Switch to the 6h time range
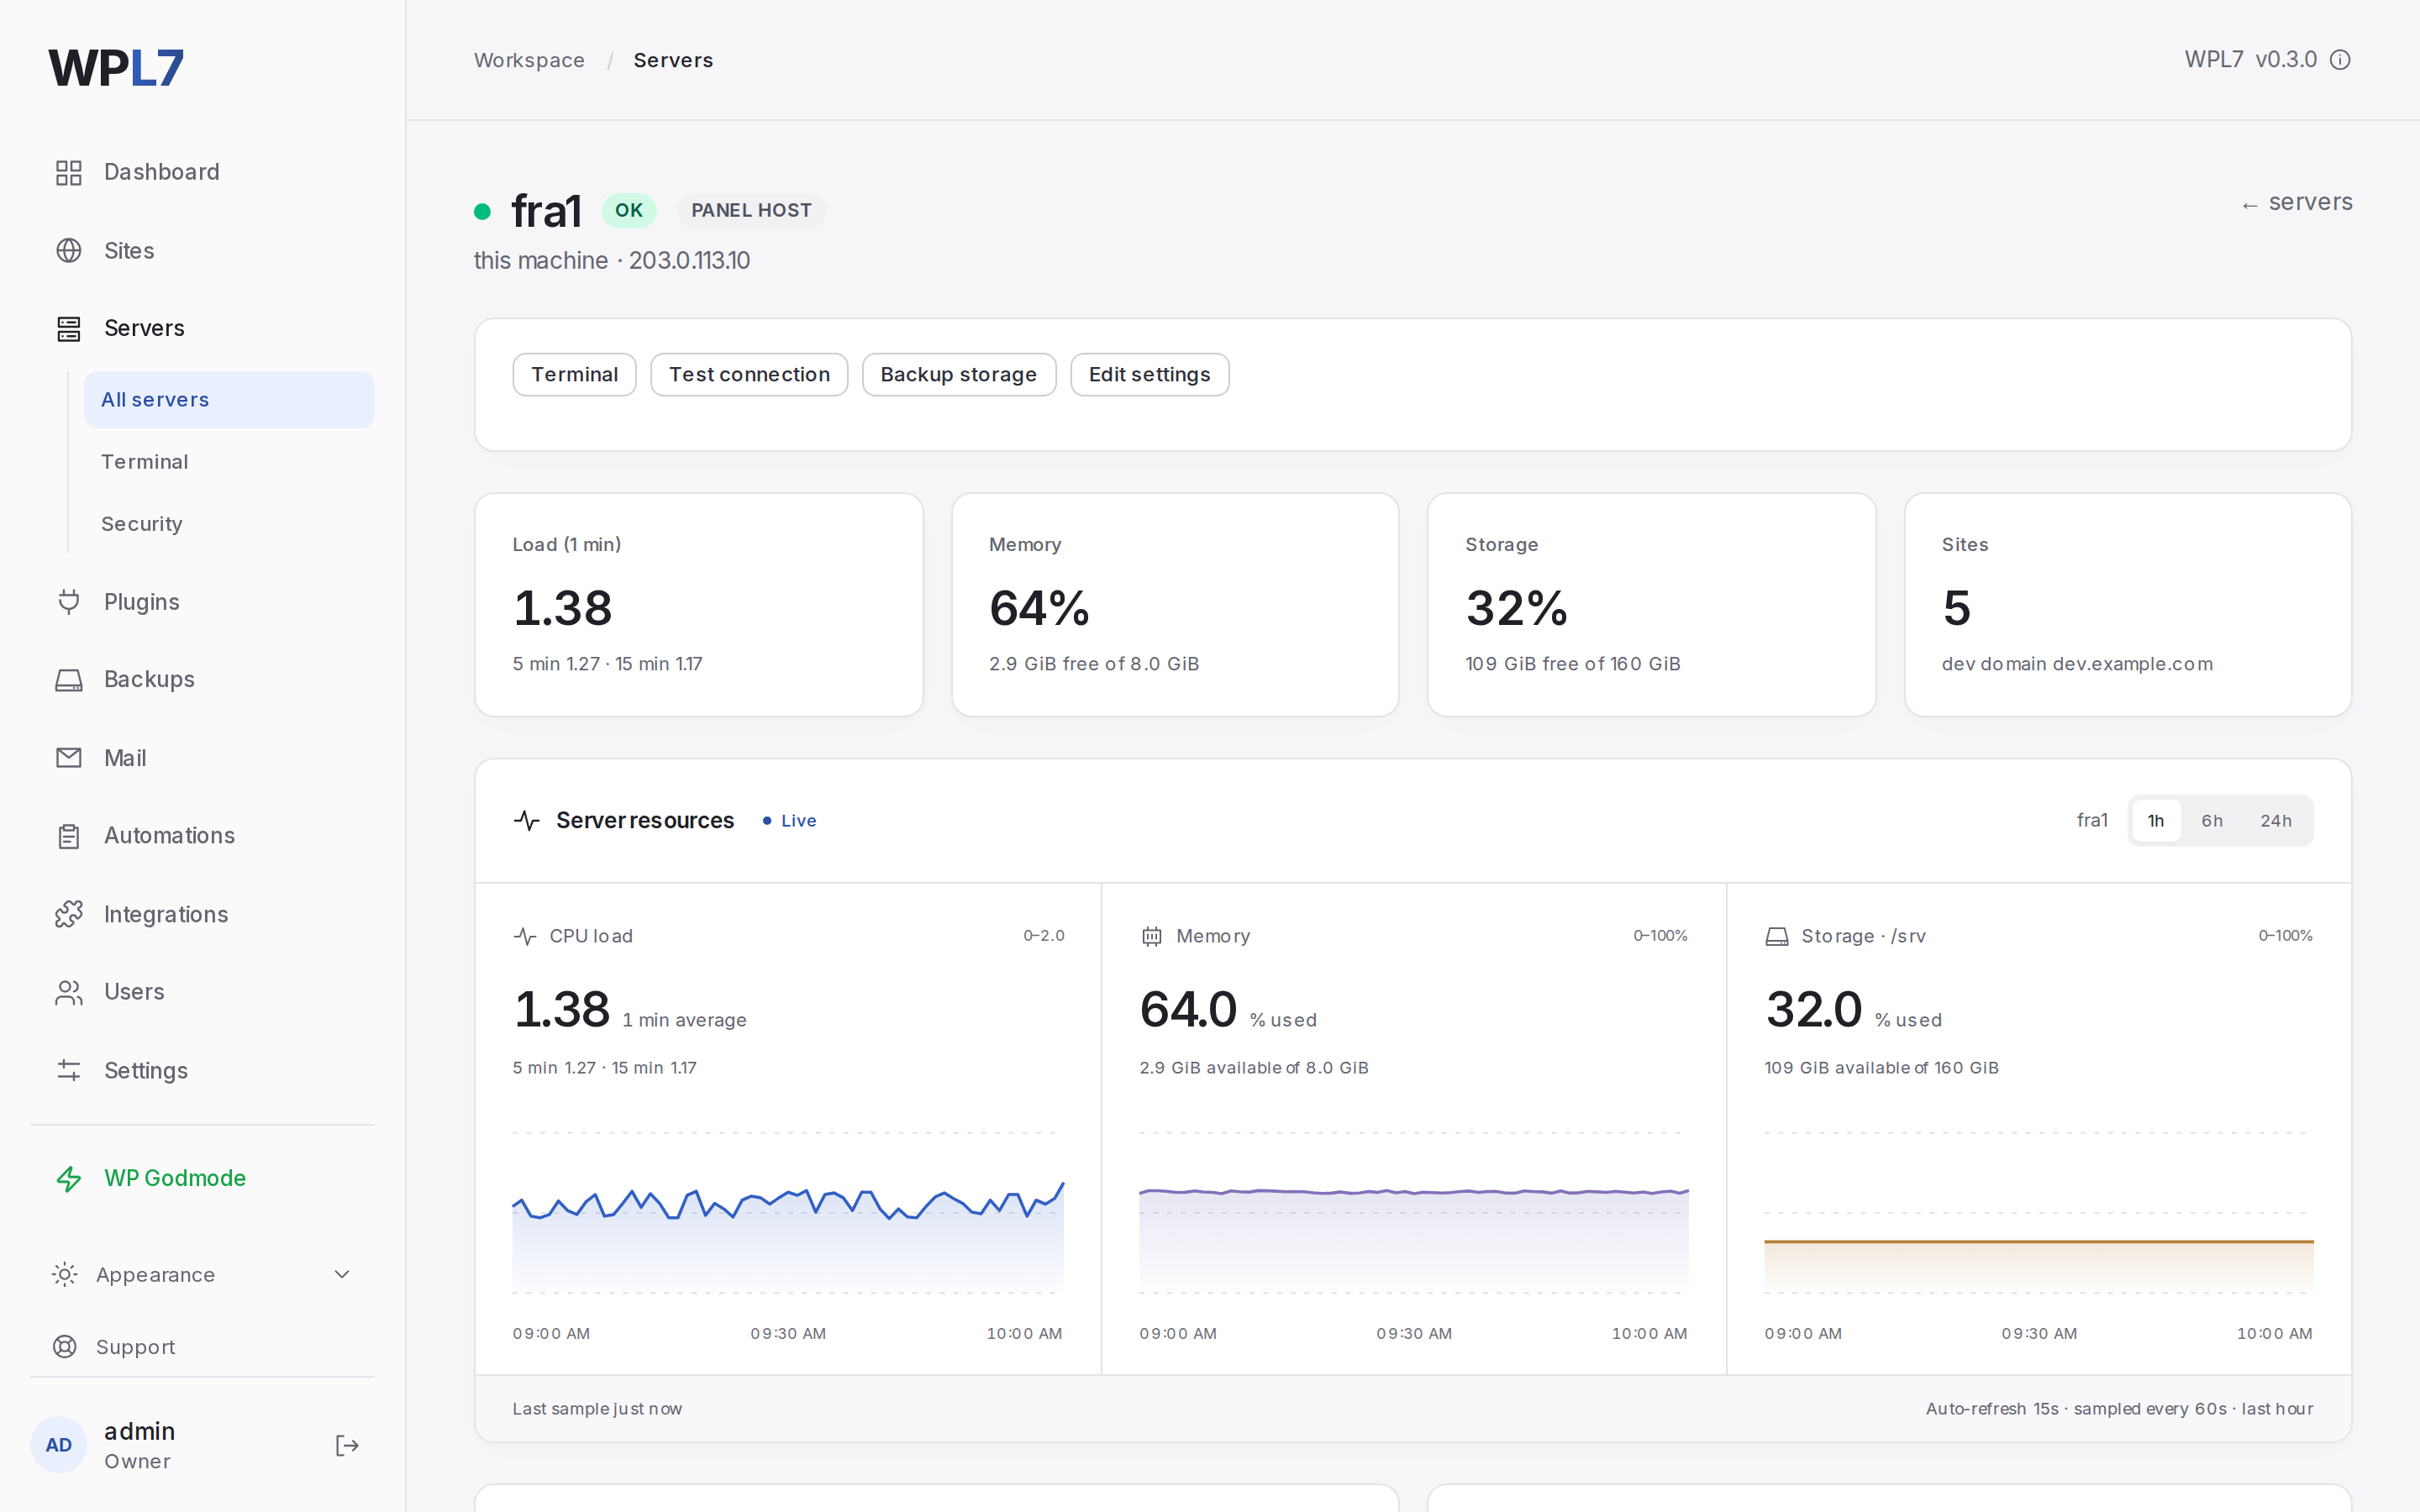 pyautogui.click(x=2211, y=821)
